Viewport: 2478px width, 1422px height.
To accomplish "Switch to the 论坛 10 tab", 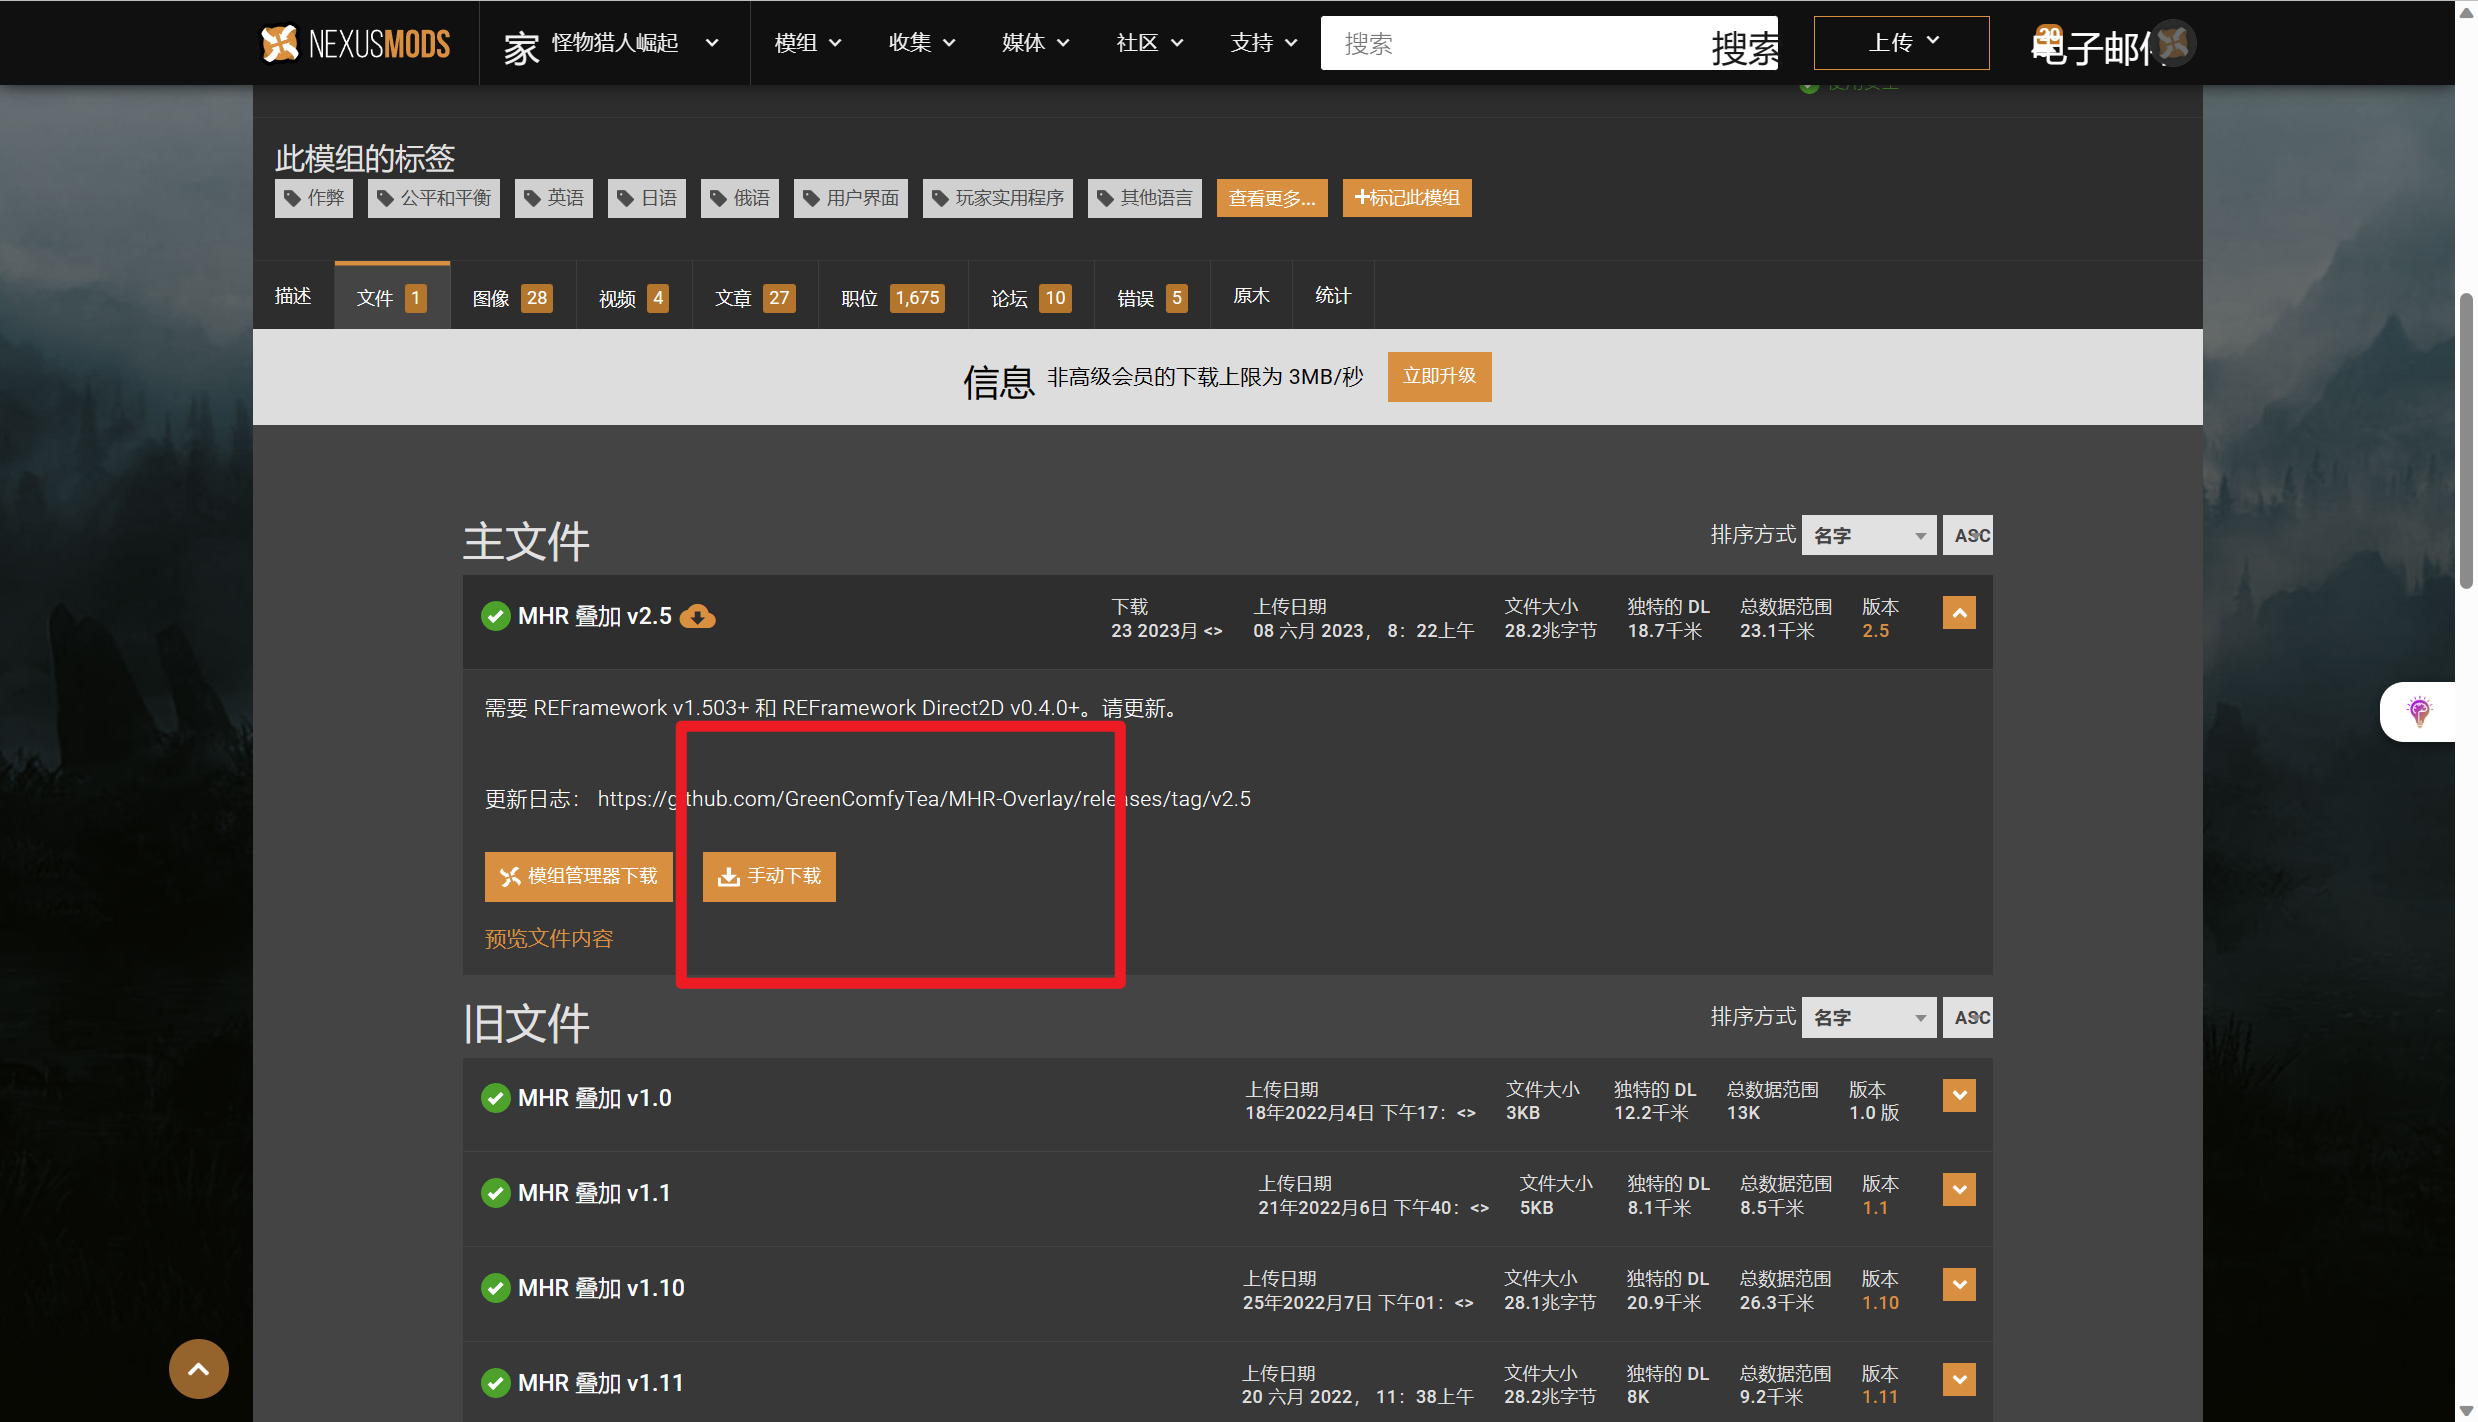I will [1031, 296].
